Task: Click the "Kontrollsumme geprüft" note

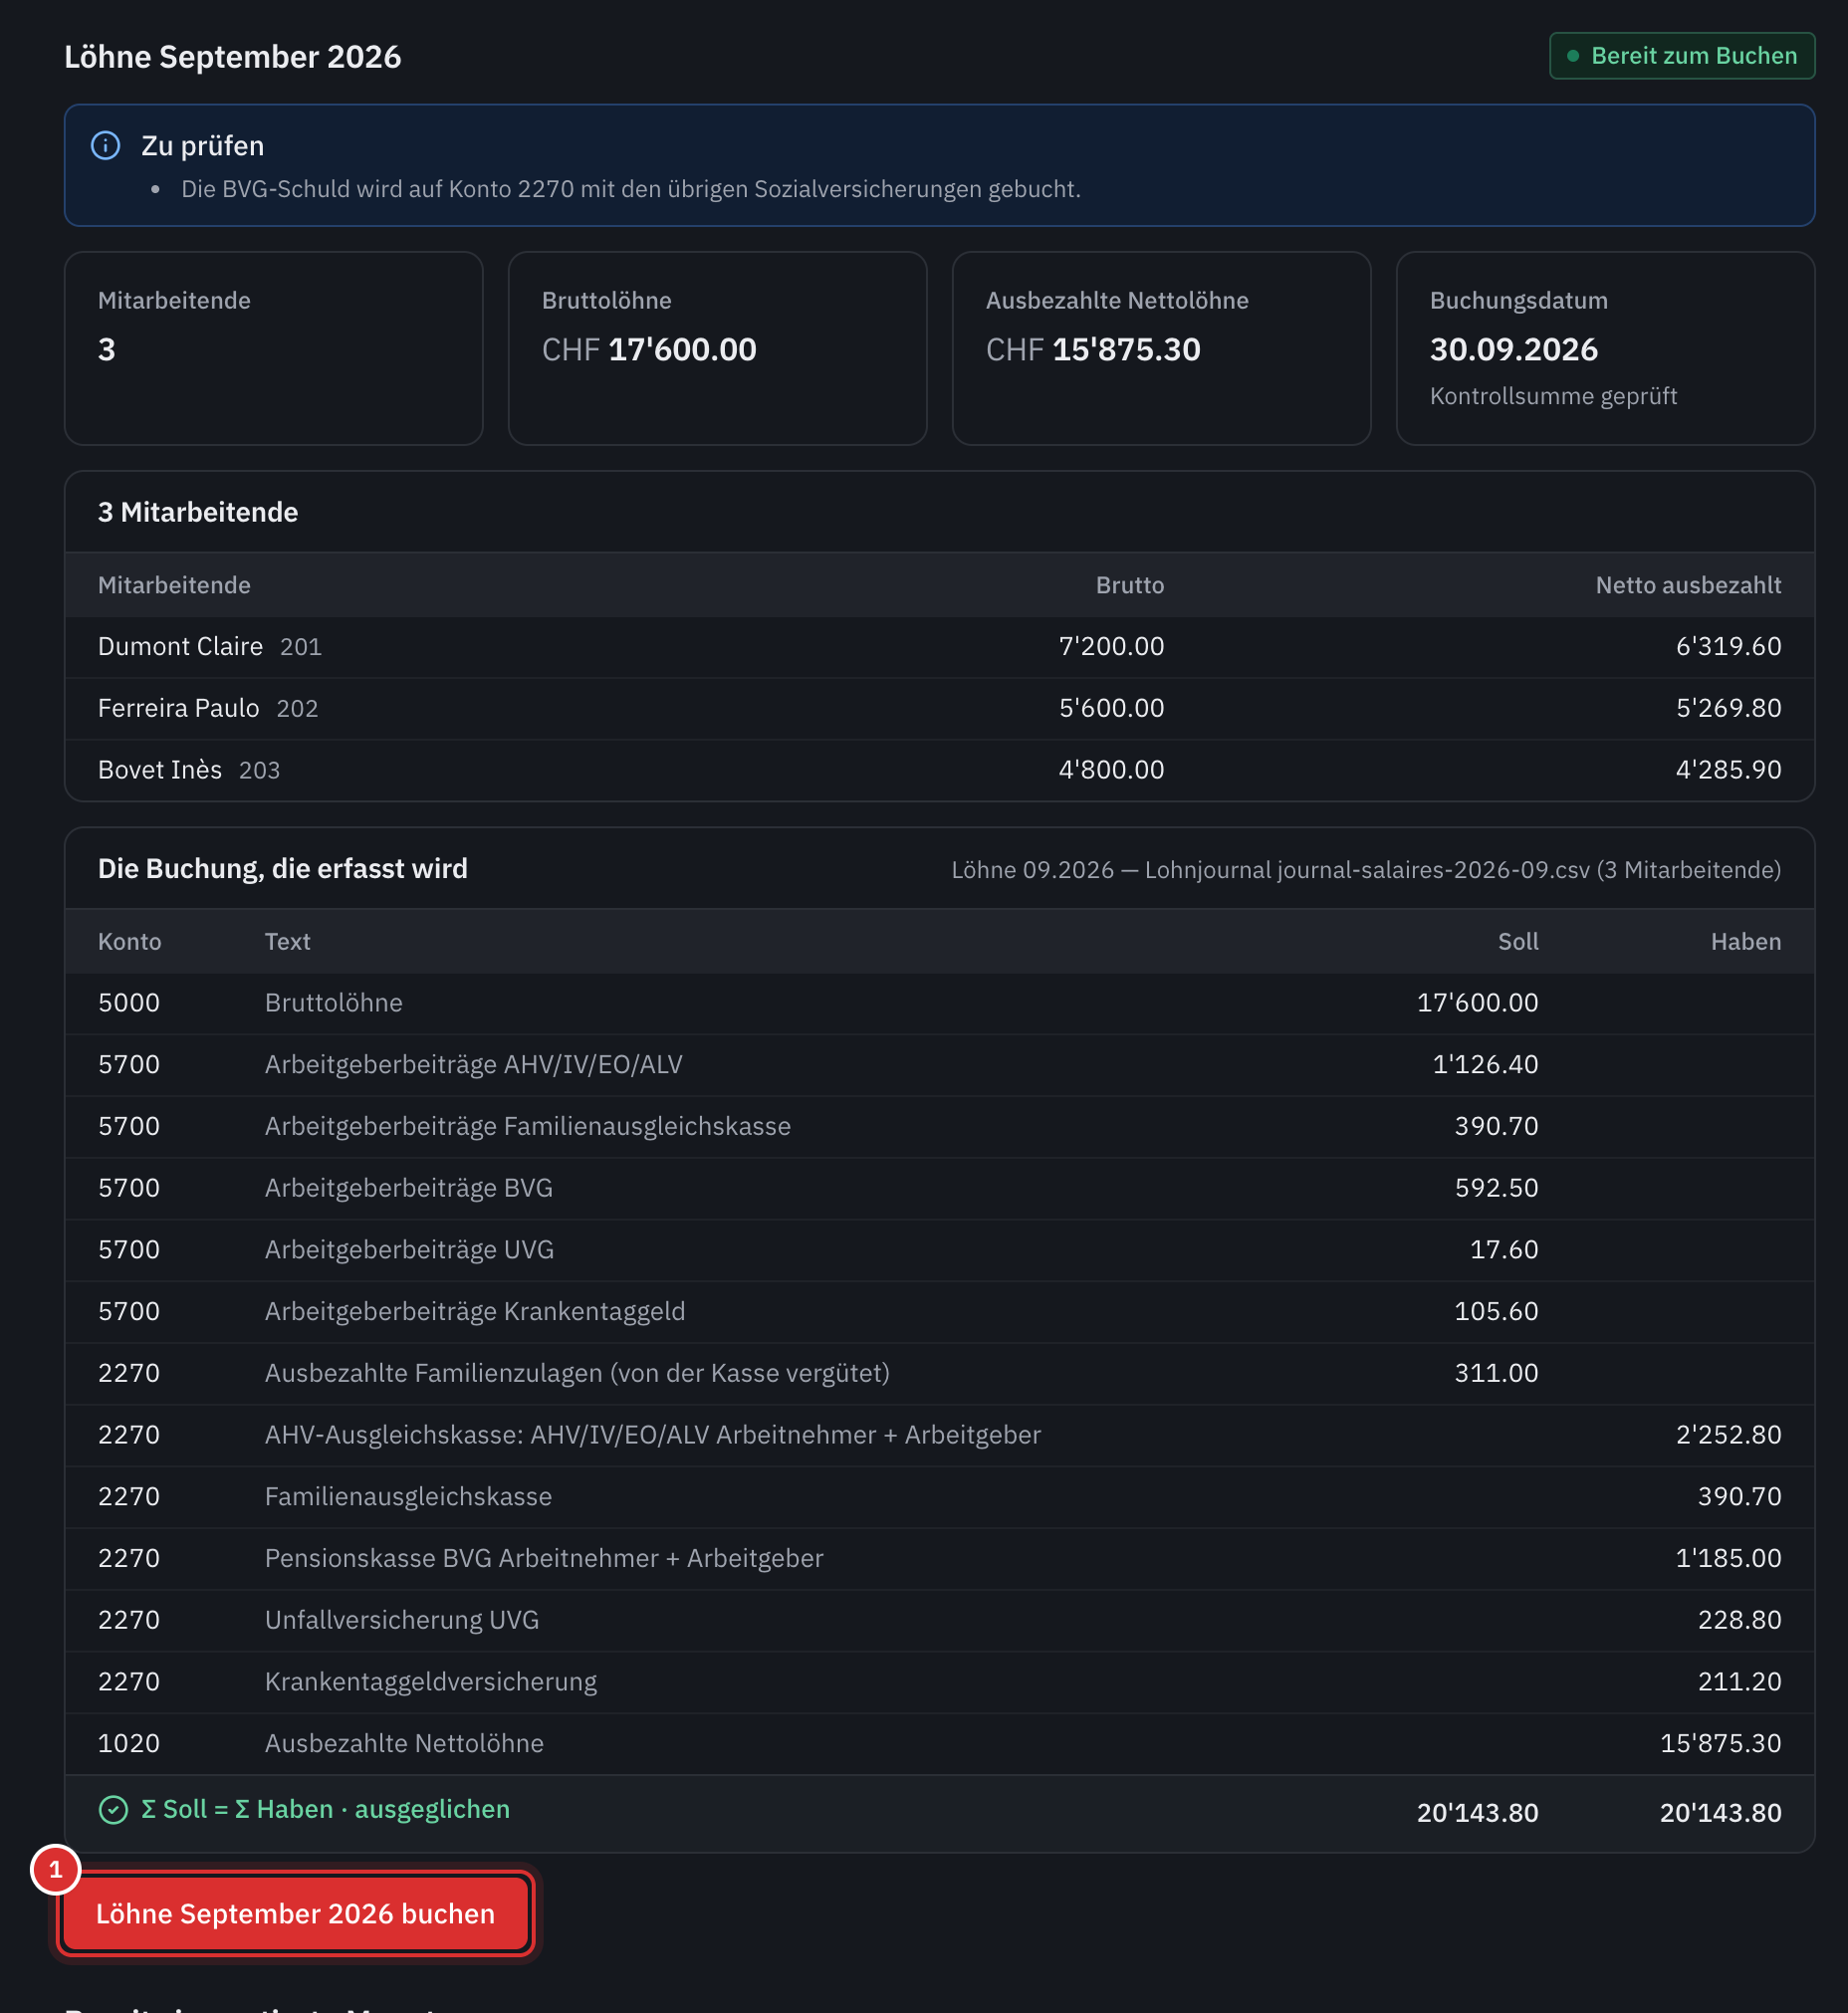Action: tap(1553, 396)
